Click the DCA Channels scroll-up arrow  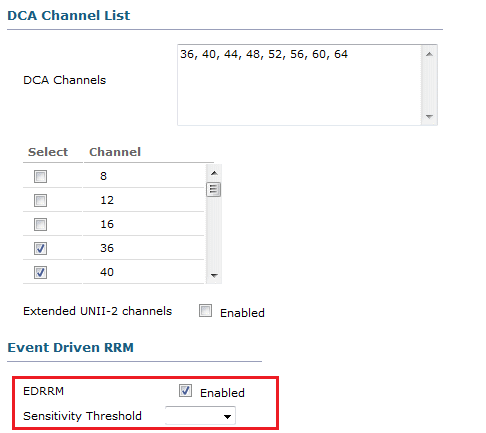(429, 54)
